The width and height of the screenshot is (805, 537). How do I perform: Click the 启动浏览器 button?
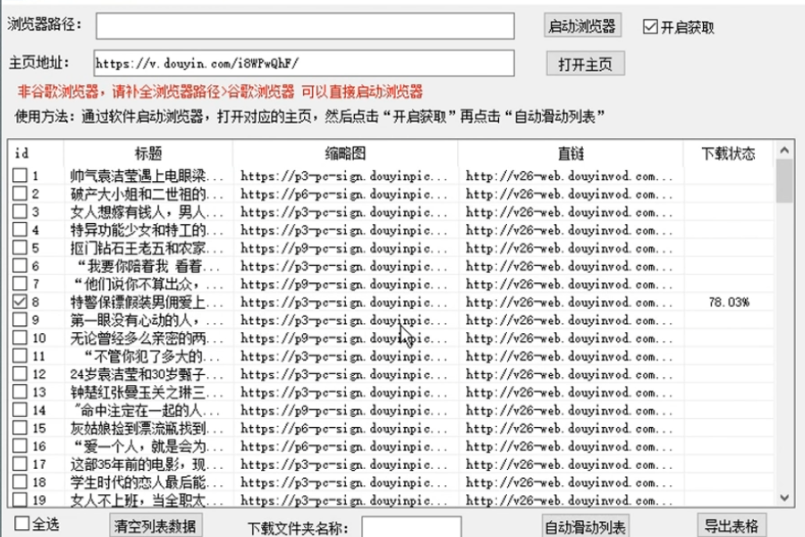coord(584,25)
